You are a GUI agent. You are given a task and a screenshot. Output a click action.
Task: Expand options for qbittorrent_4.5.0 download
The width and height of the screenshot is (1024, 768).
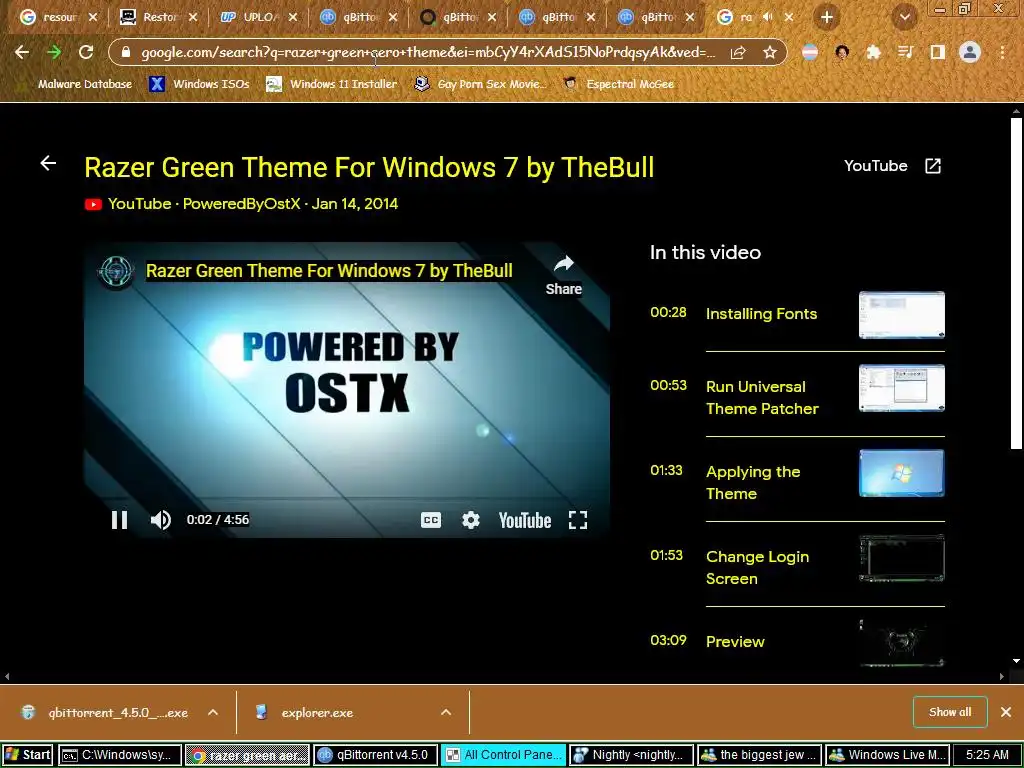pyautogui.click(x=213, y=712)
